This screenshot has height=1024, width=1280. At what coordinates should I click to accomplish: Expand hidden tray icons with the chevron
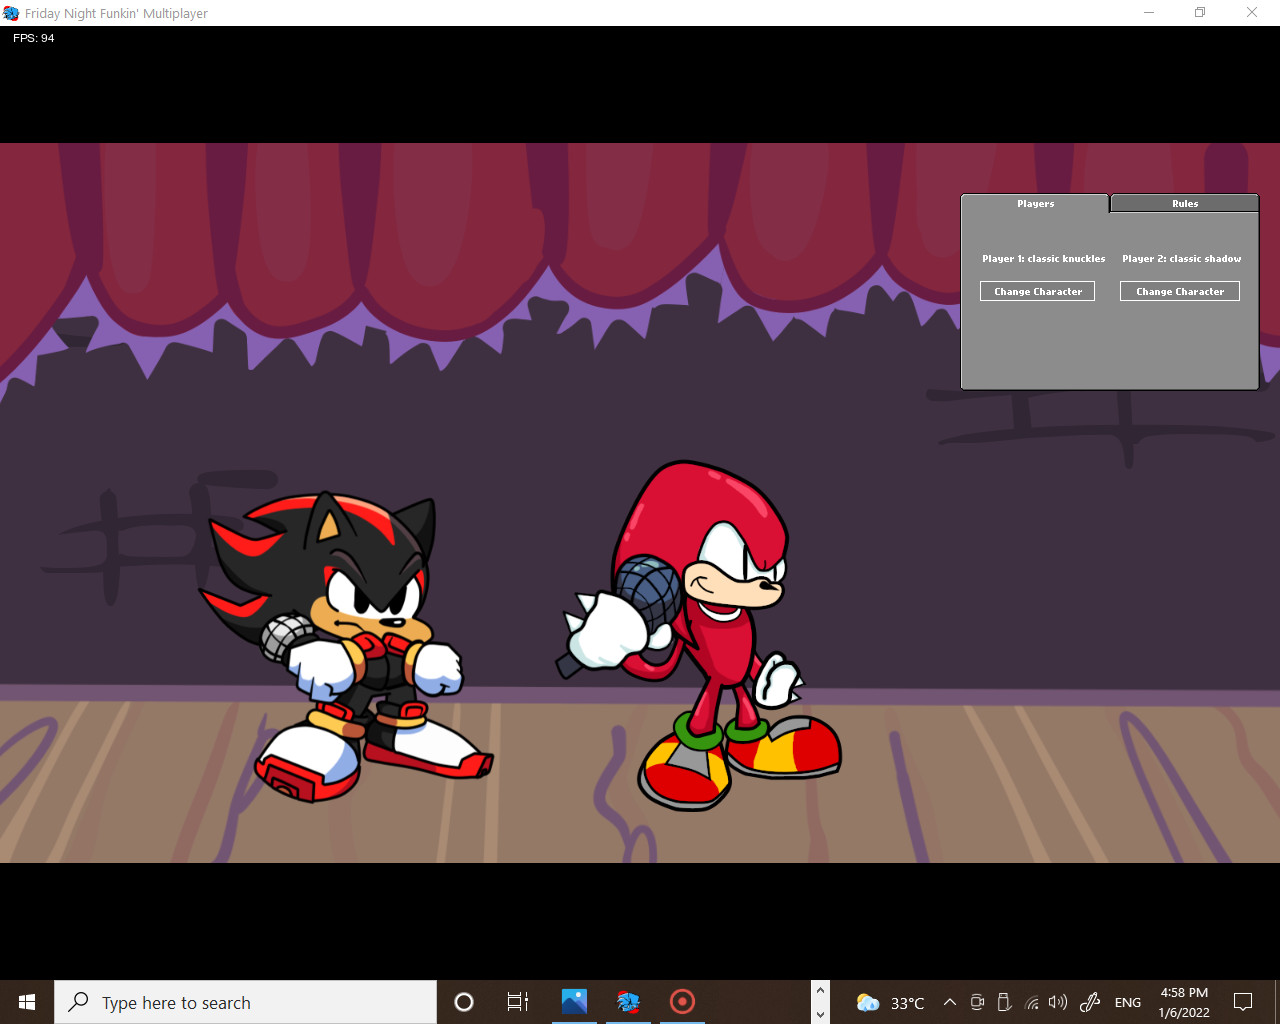click(949, 1002)
